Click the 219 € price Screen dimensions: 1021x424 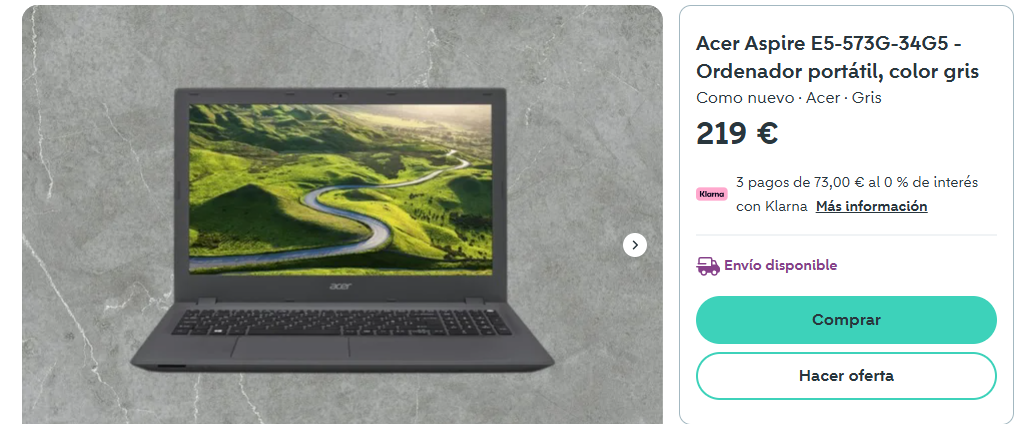click(x=737, y=134)
